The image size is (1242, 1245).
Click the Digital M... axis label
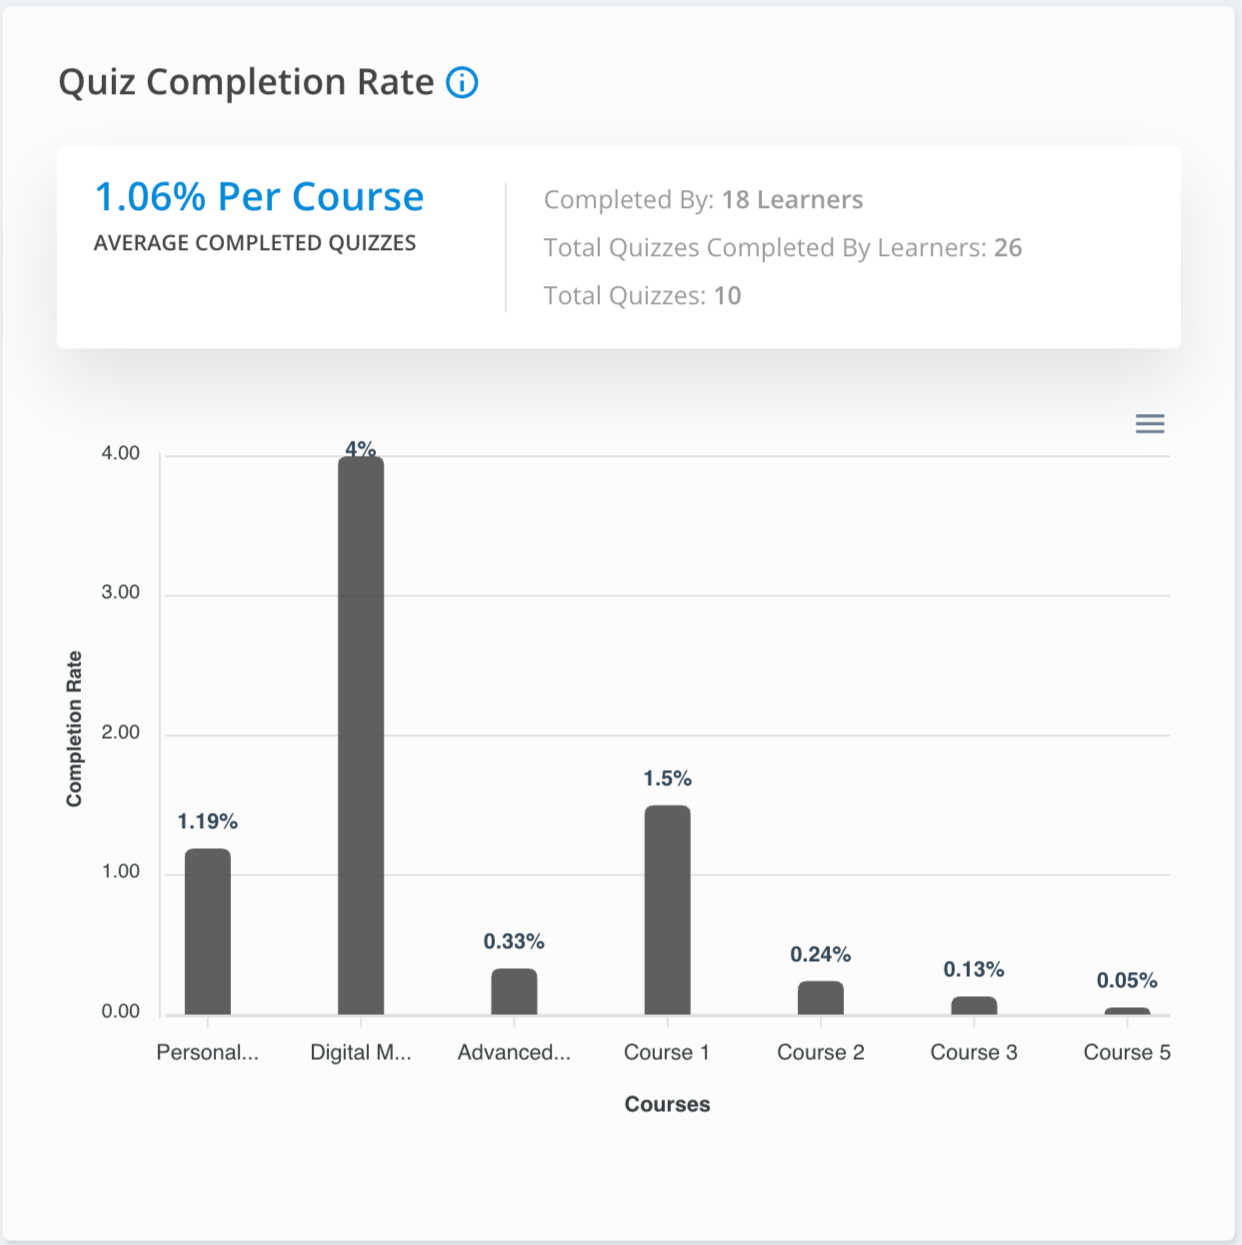pos(361,1052)
